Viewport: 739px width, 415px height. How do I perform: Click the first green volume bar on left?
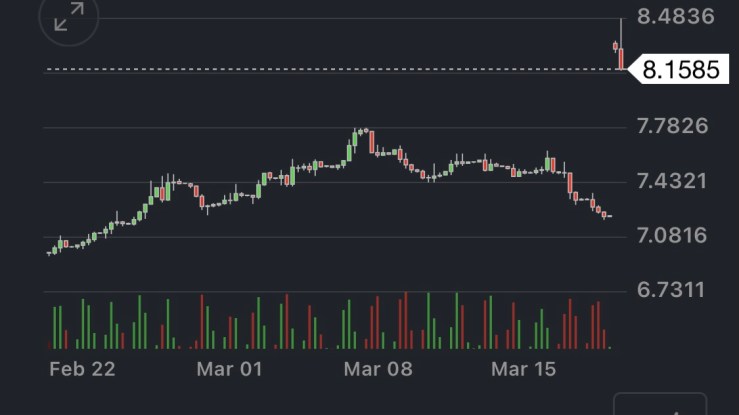[x=53, y=328]
